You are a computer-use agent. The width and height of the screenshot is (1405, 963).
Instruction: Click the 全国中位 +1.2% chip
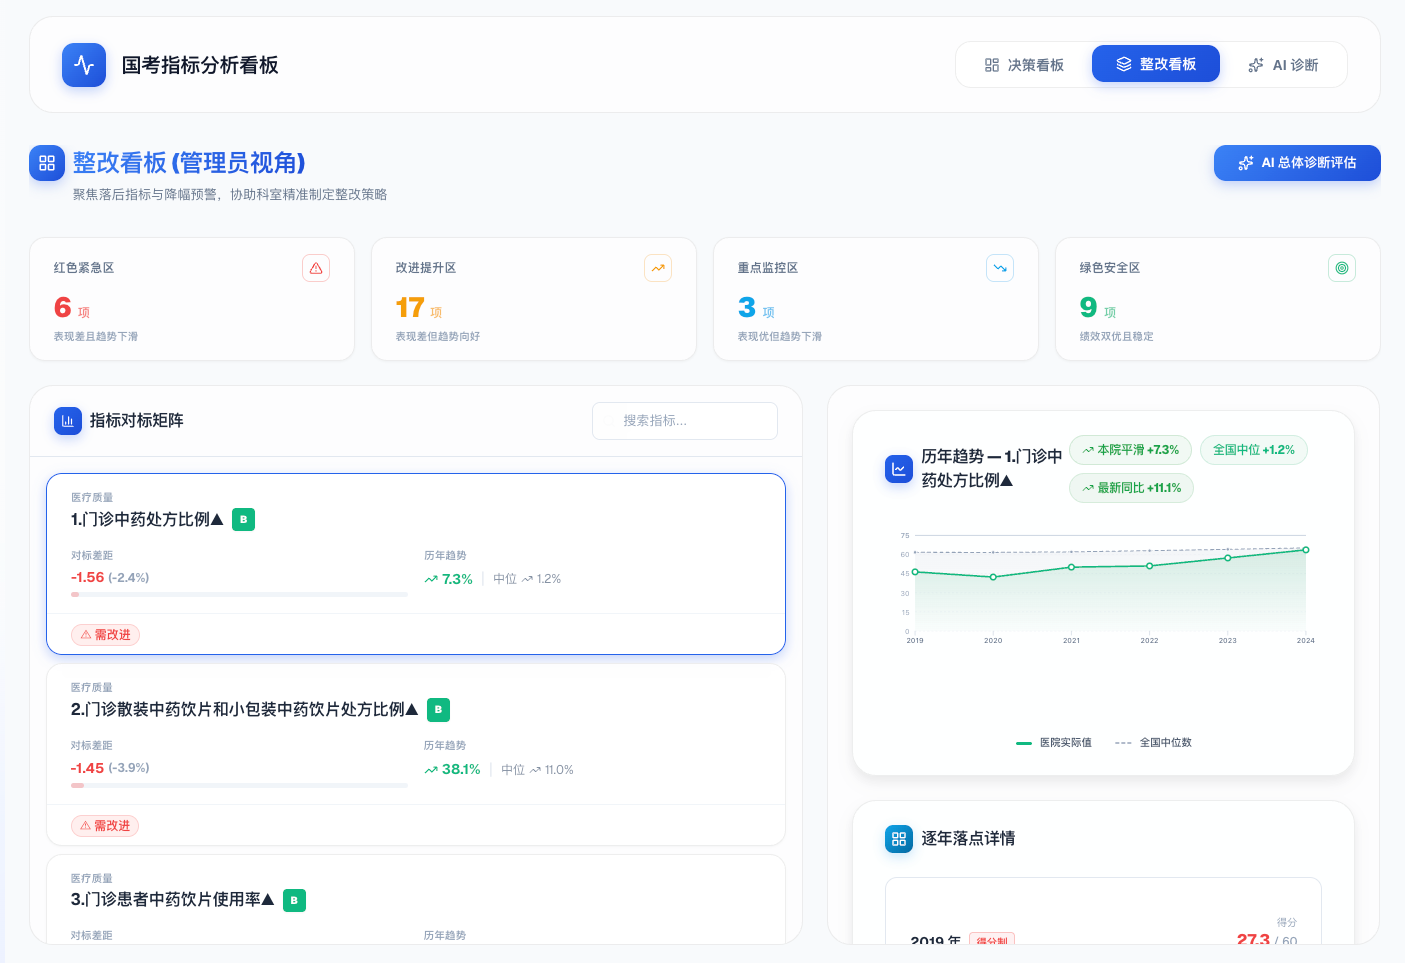(x=1254, y=450)
